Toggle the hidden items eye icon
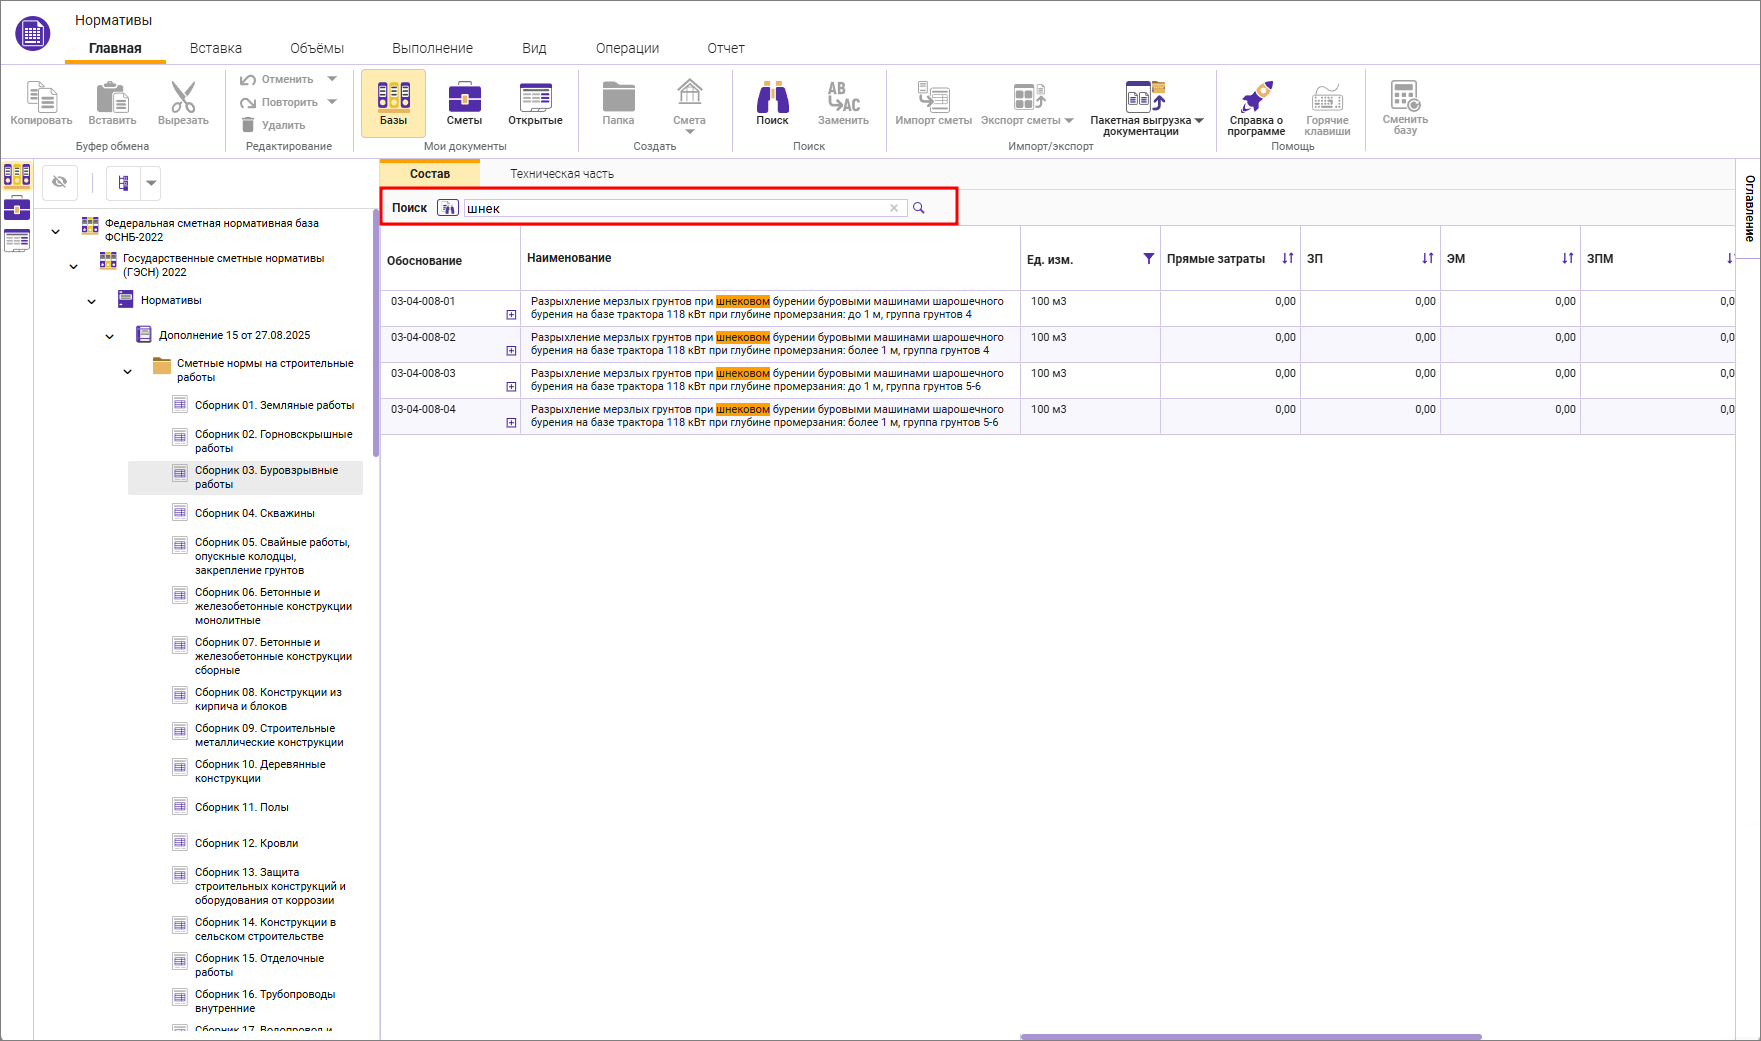The height and width of the screenshot is (1041, 1761). point(60,182)
